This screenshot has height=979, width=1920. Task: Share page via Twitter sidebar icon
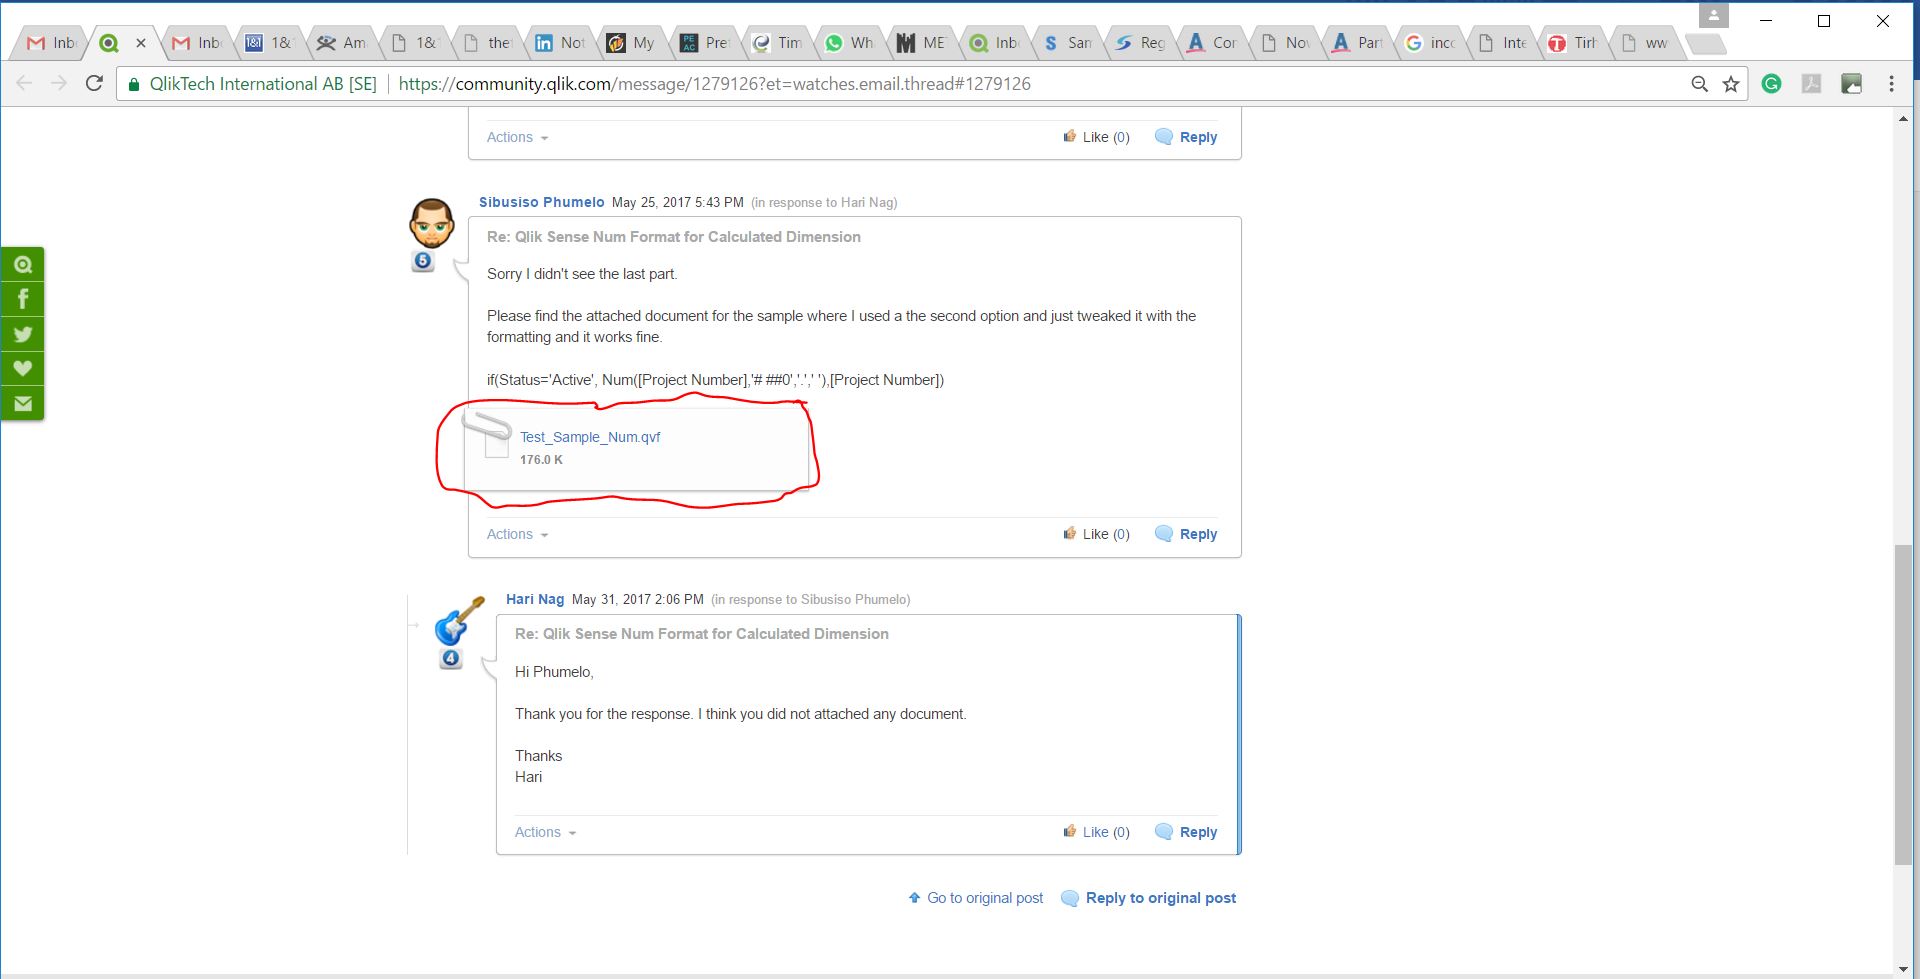click(23, 334)
